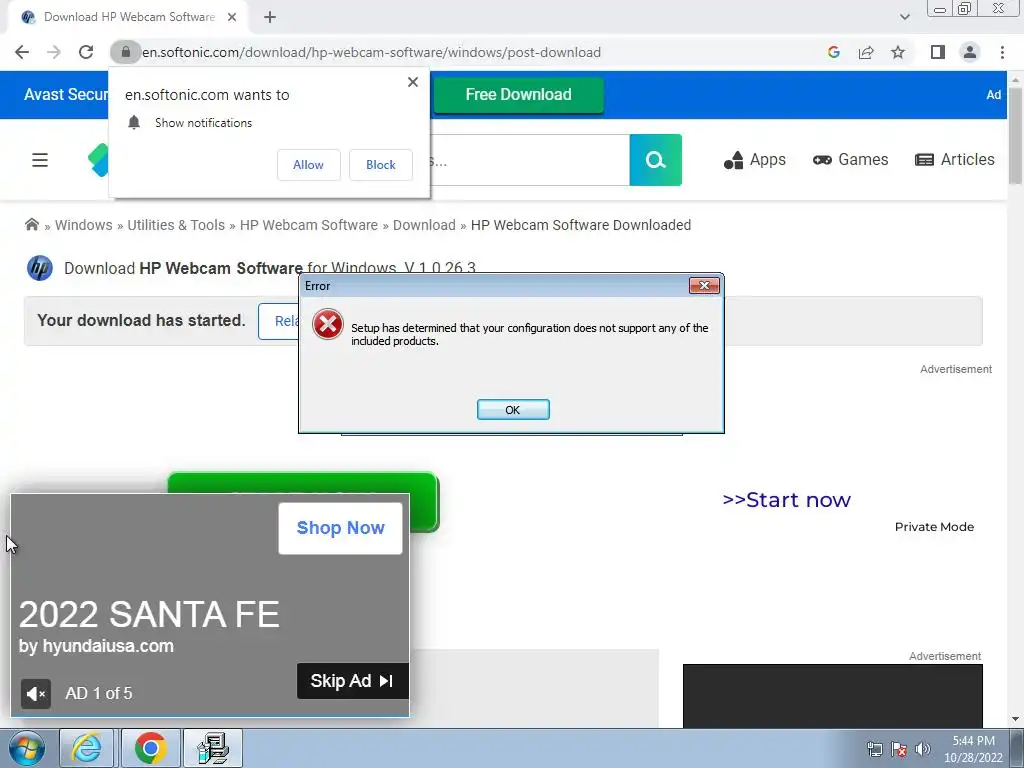Open Windows breadcrumb link

click(84, 225)
